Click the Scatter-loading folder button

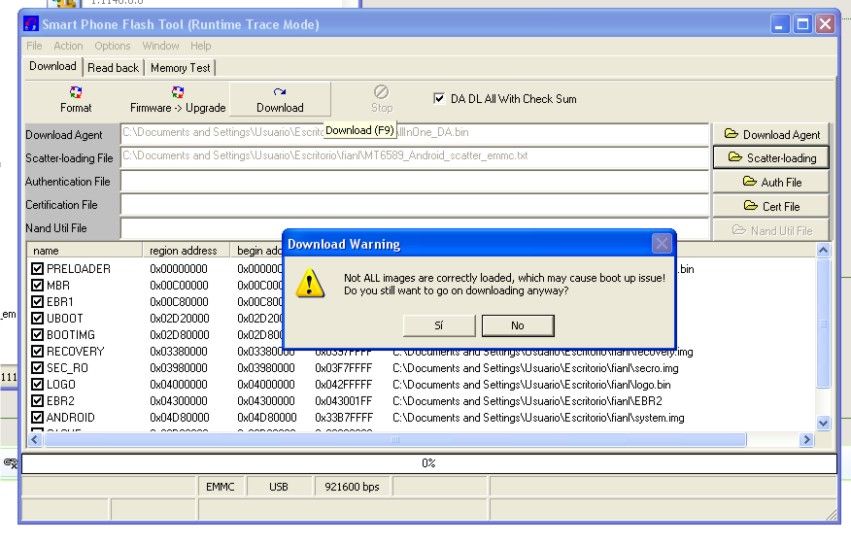point(771,157)
